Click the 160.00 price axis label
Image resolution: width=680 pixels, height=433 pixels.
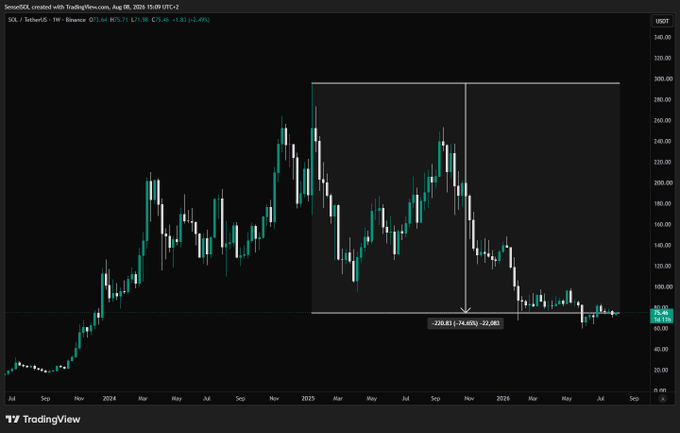(663, 225)
